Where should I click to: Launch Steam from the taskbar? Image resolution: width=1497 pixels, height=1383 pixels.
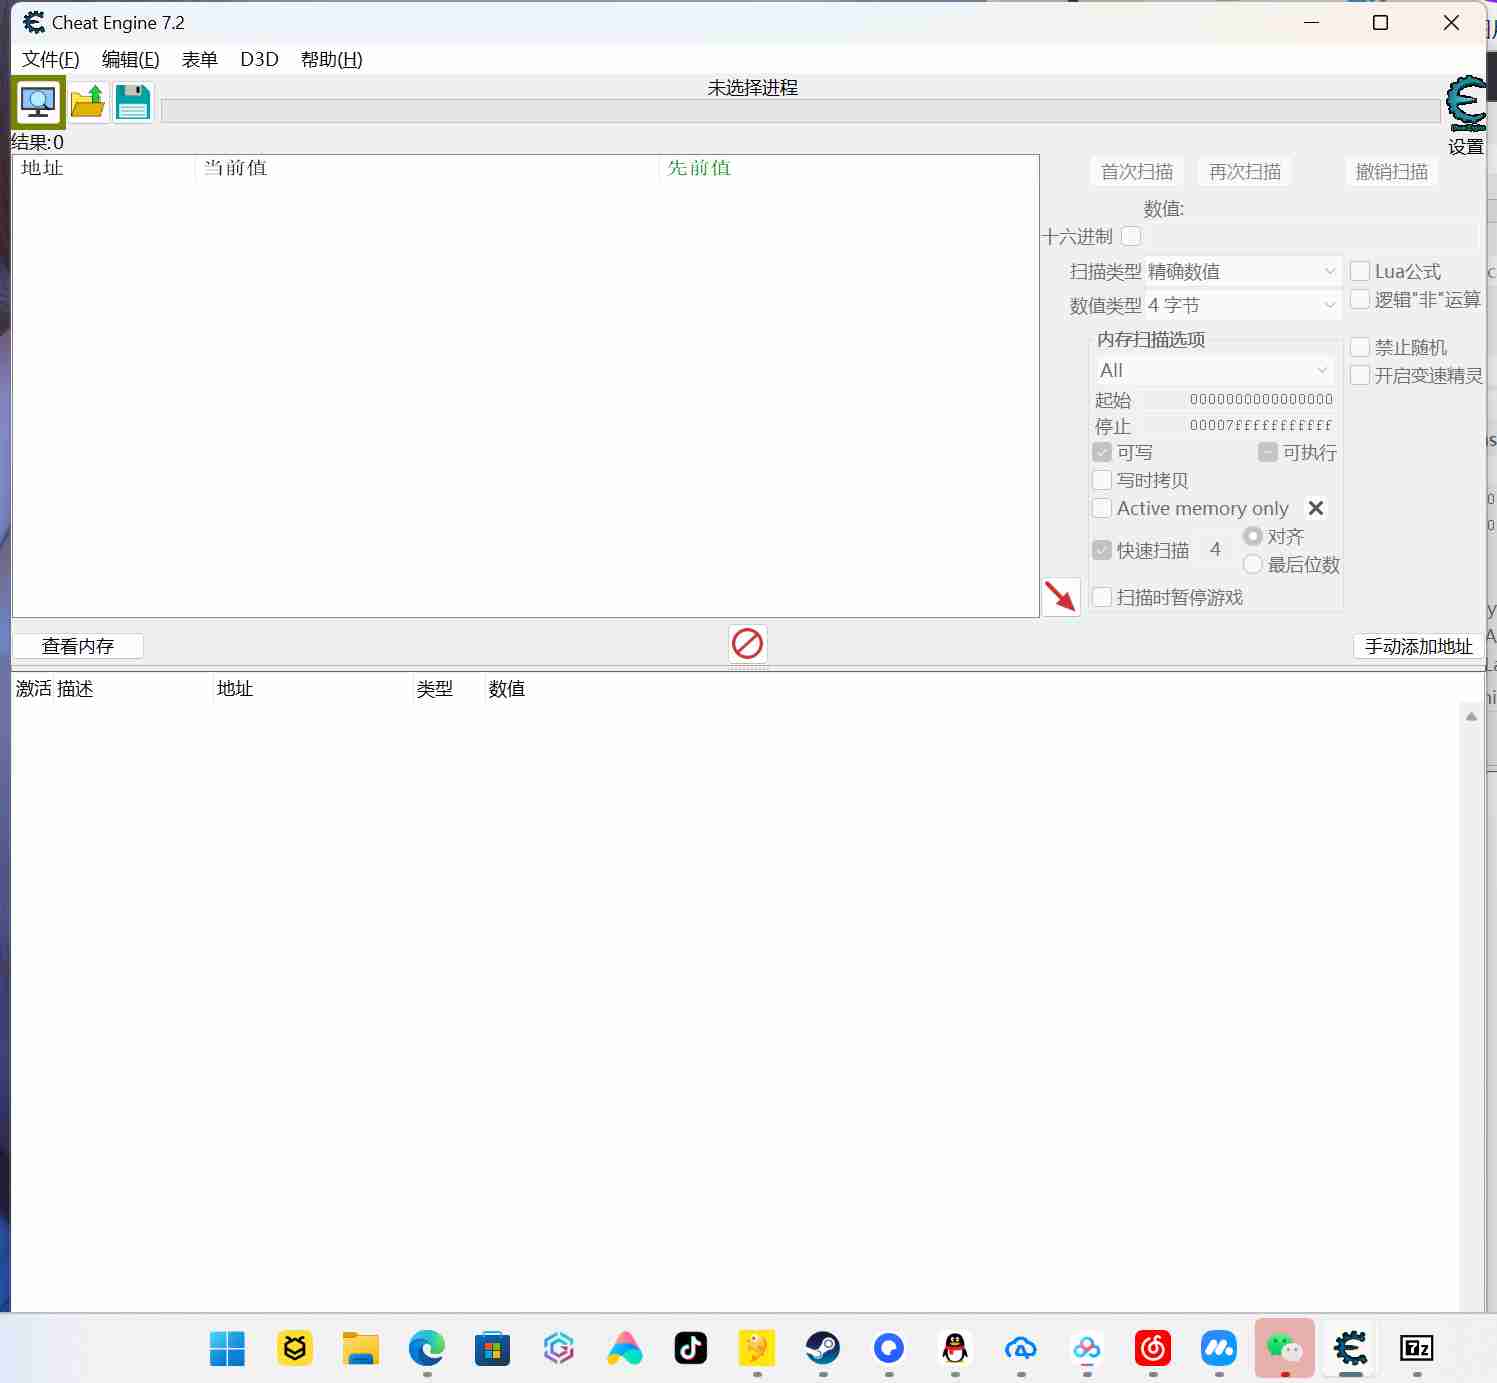[822, 1348]
